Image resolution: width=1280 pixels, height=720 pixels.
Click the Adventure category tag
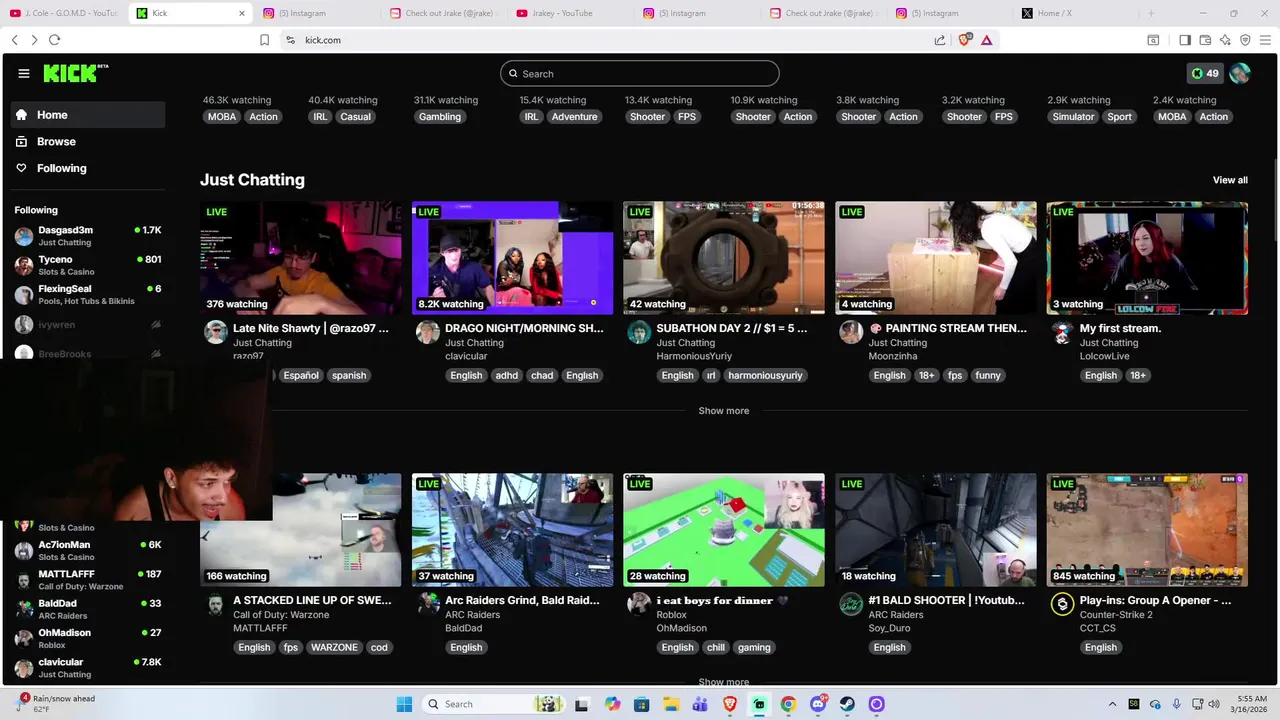point(574,117)
